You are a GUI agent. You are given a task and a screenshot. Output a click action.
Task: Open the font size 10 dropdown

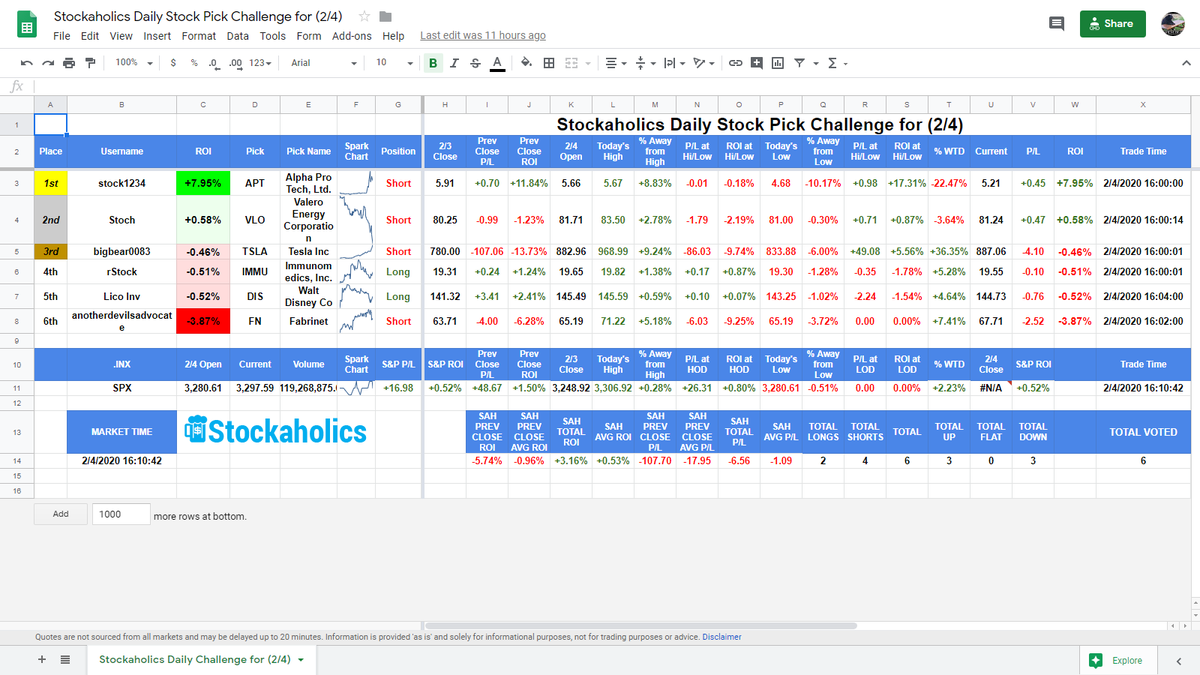(394, 63)
